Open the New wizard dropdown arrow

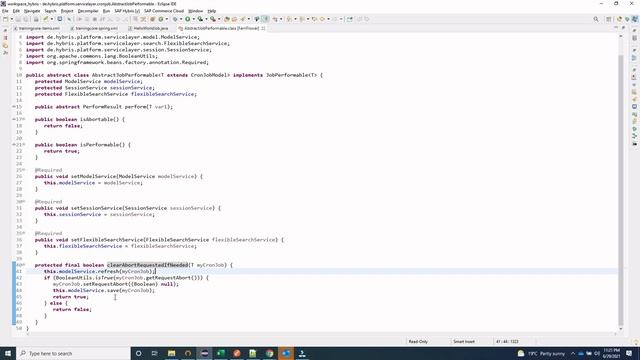pyautogui.click(x=11, y=19)
